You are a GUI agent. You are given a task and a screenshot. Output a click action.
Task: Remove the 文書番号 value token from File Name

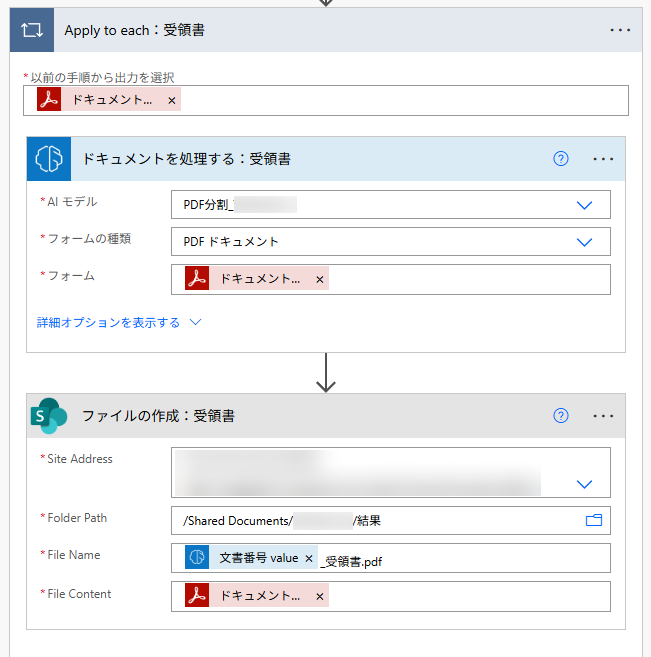[309, 559]
